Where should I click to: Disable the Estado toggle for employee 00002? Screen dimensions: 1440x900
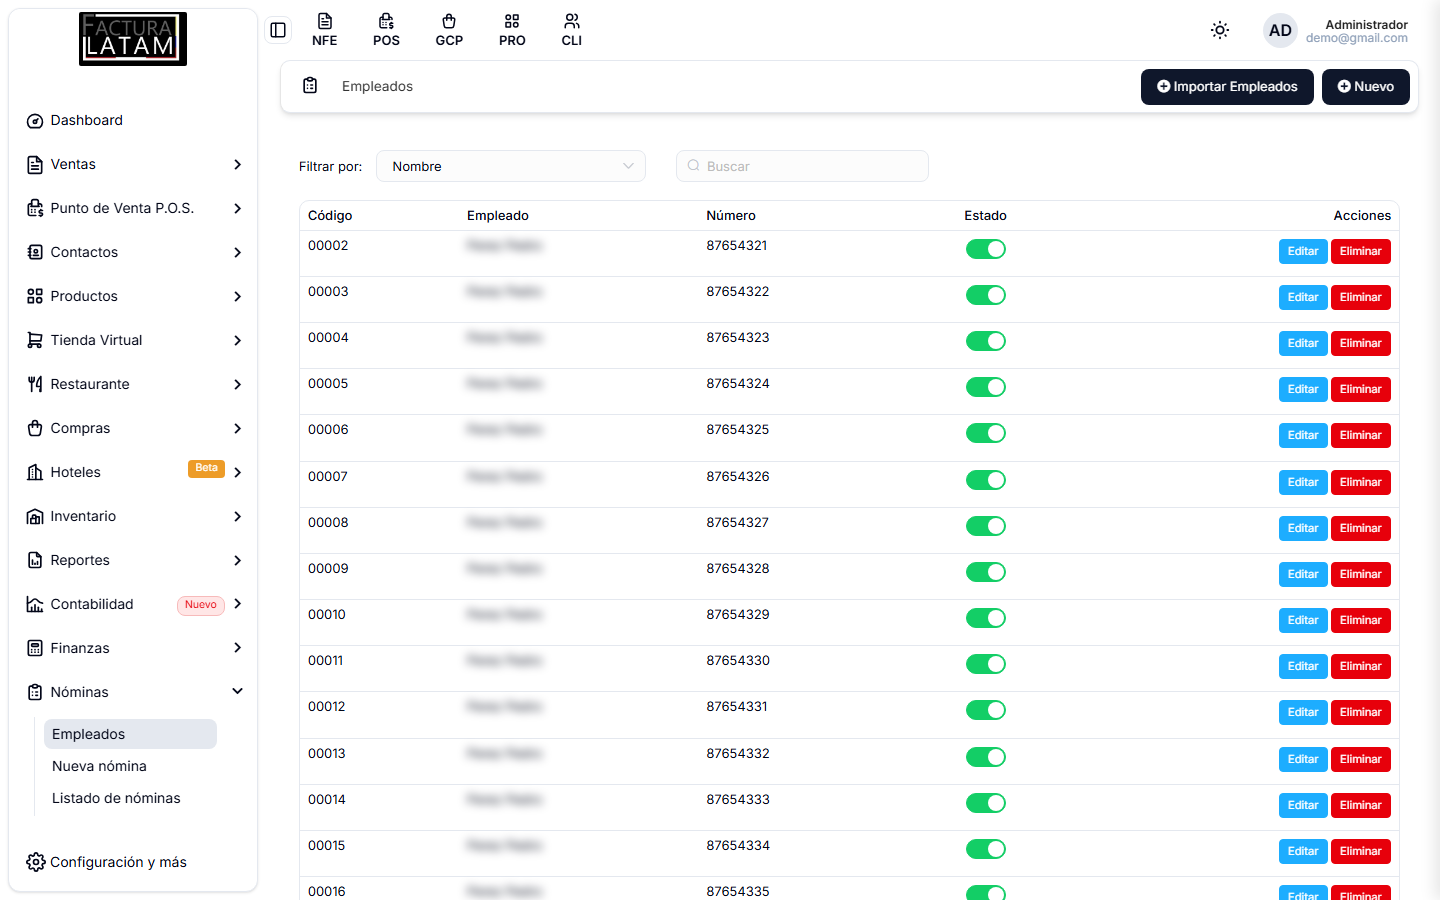[x=985, y=249]
